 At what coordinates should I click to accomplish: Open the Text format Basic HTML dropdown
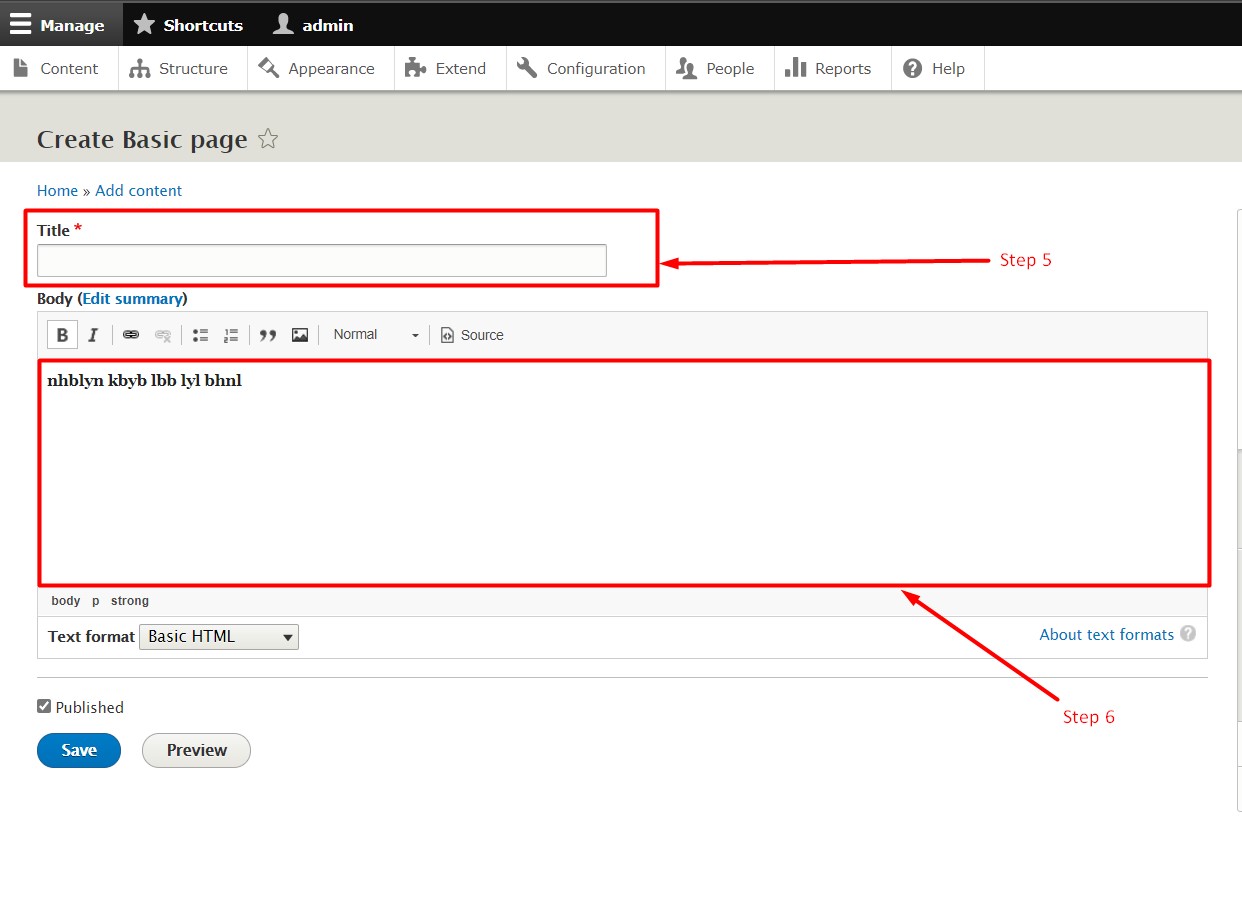[219, 637]
